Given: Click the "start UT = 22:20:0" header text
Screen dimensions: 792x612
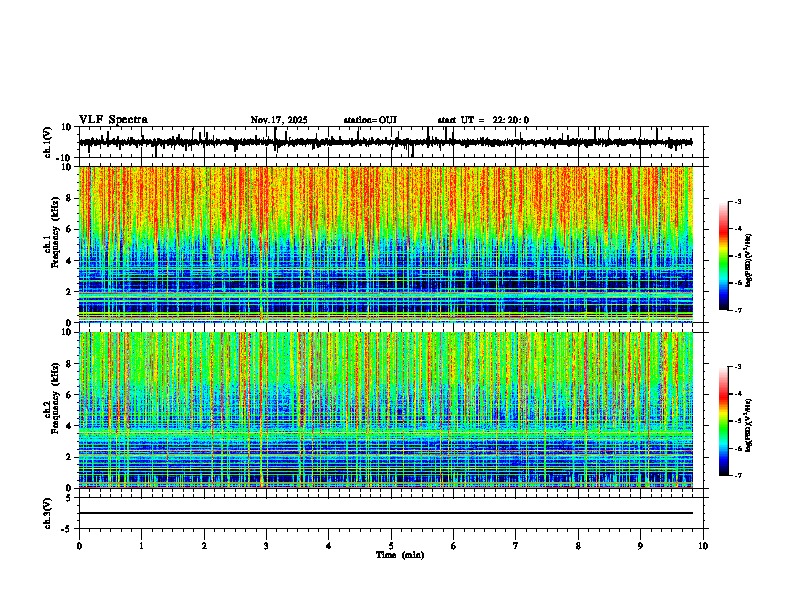Looking at the screenshot, I should tap(483, 120).
